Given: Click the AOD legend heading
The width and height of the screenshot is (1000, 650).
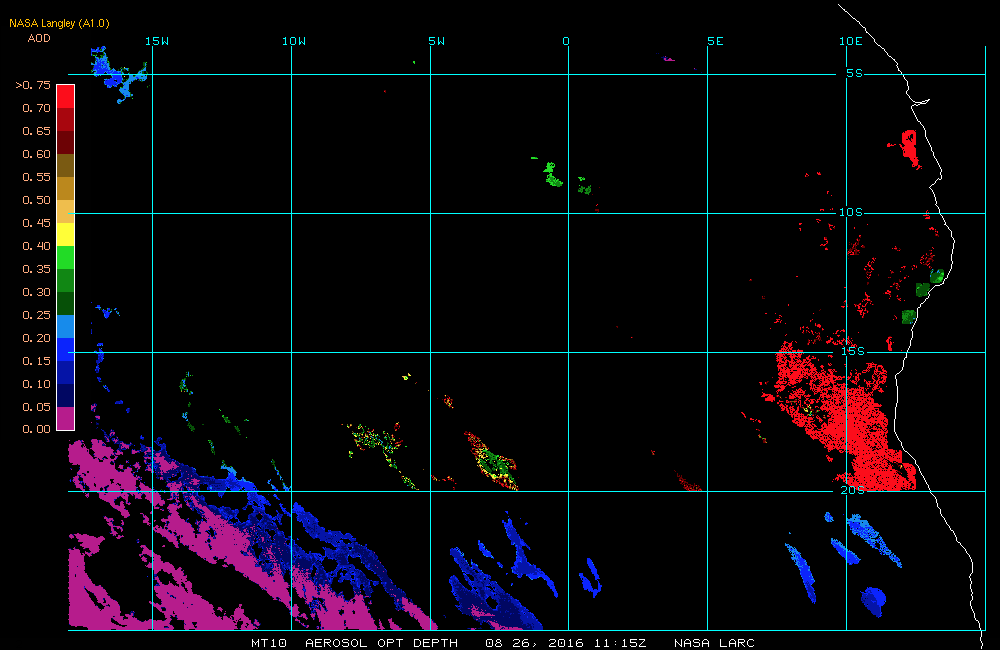Looking at the screenshot, I should pos(39,38).
